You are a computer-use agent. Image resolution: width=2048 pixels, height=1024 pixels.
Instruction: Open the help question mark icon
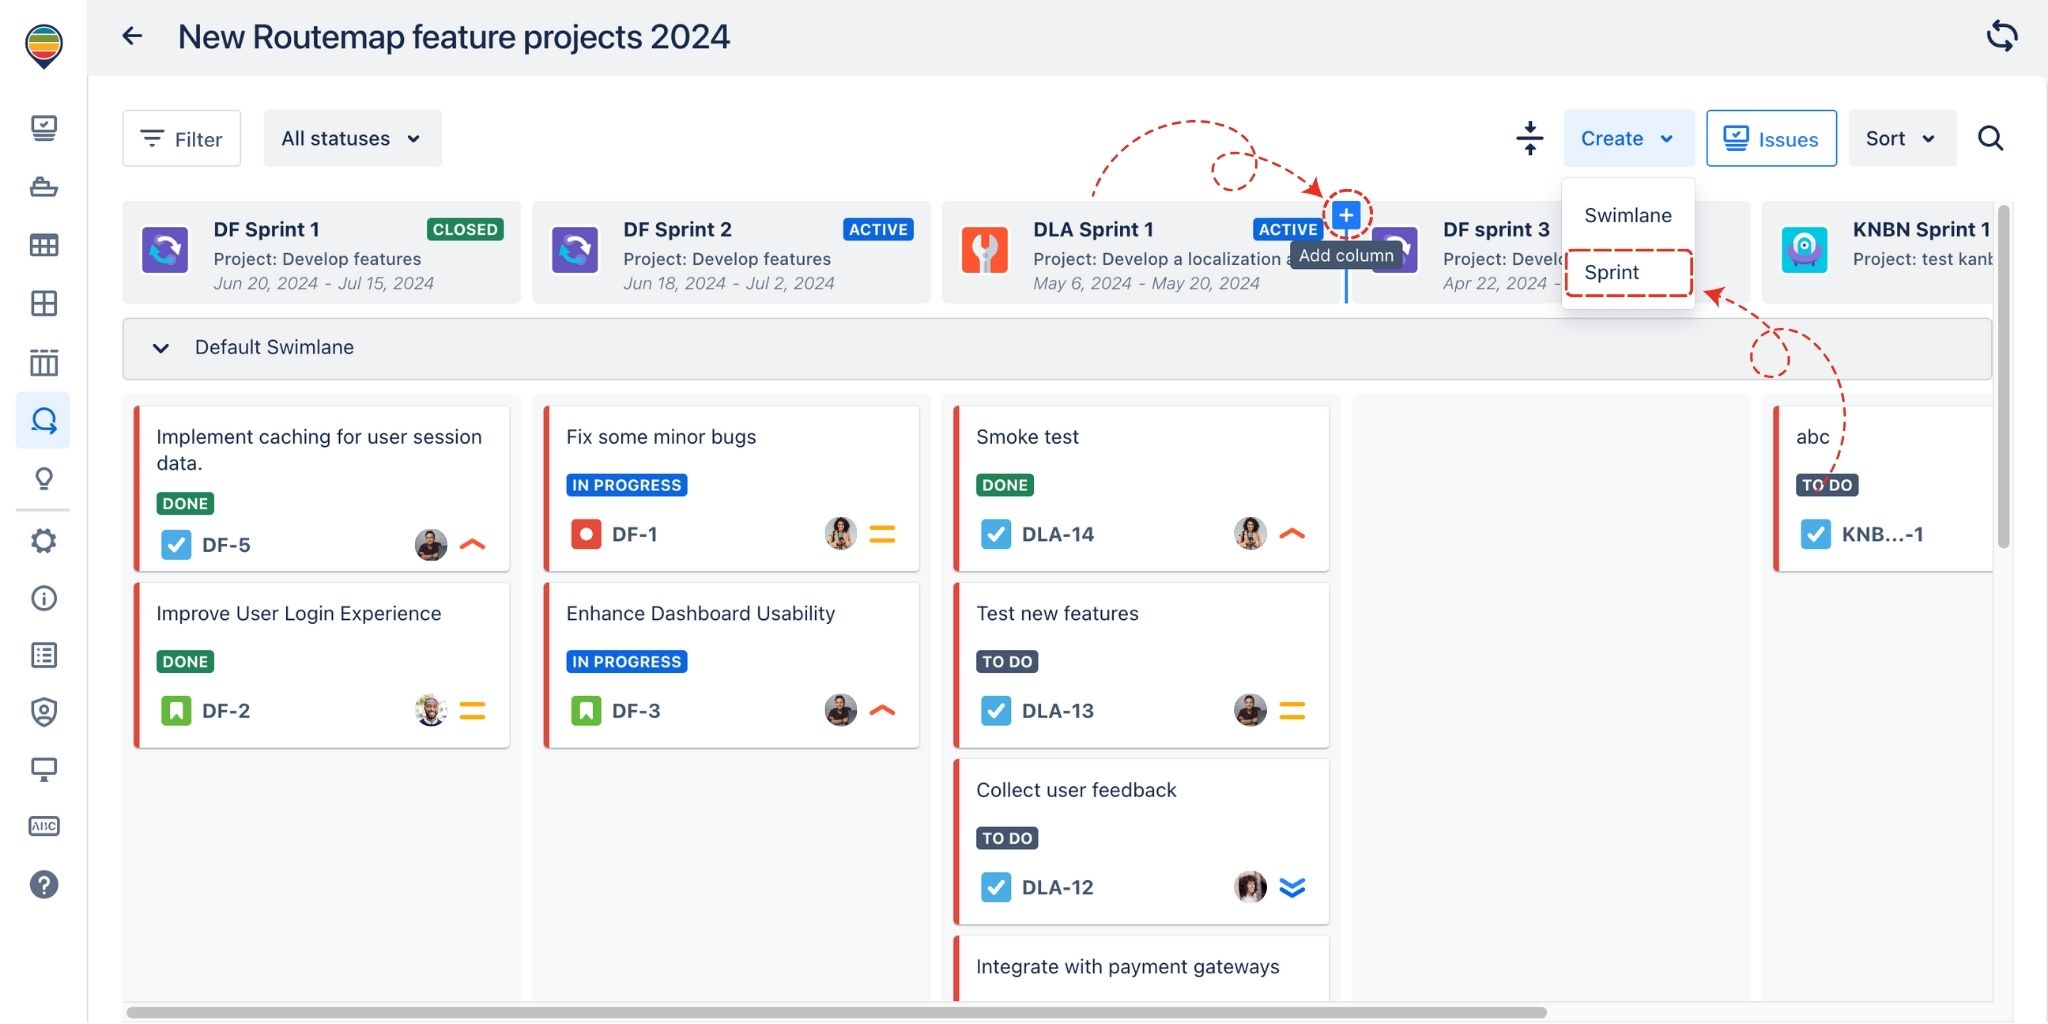[x=44, y=885]
